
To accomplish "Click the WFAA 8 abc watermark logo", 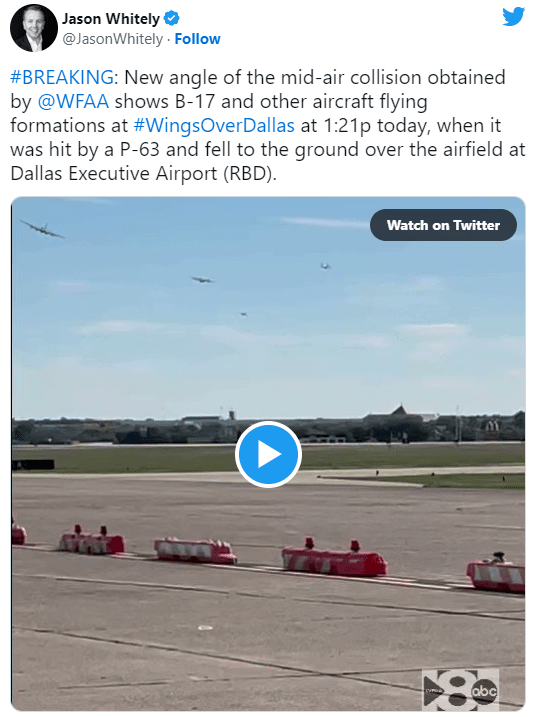I will coord(461,690).
